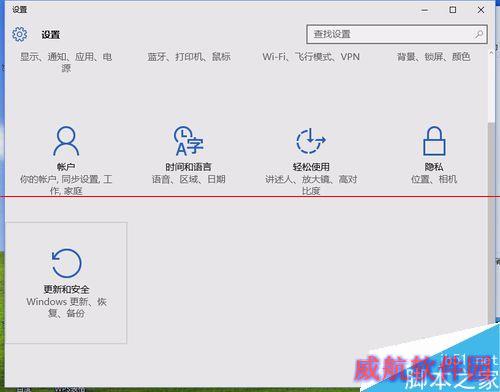Click Wi-Fi、飞行模式、VPN network description
This screenshot has height=392, width=500.
click(x=311, y=57)
